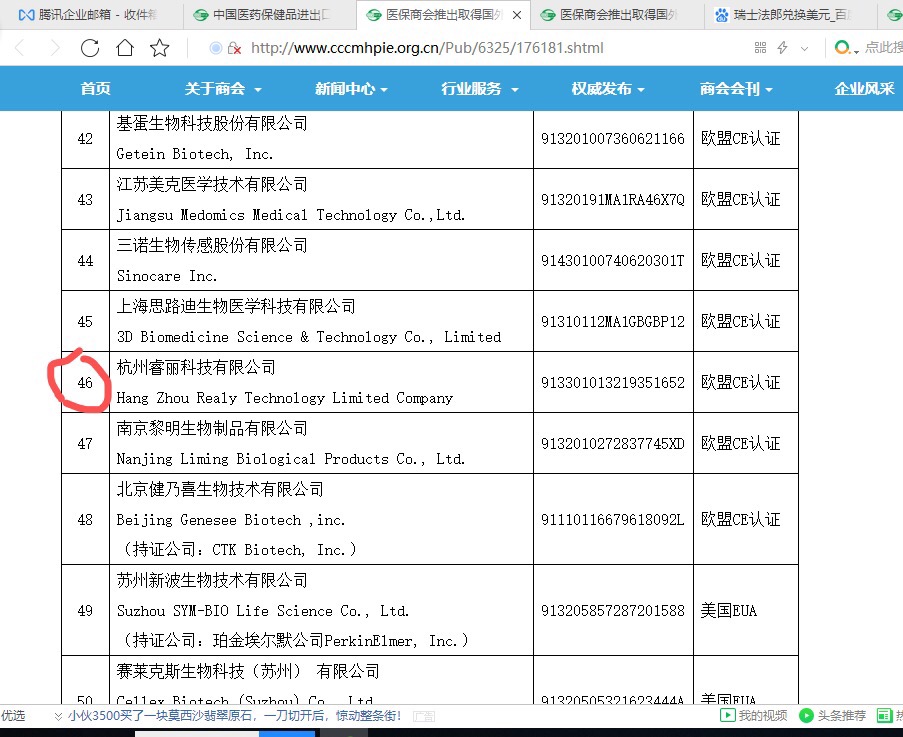Click the address bar URL field

click(427, 48)
